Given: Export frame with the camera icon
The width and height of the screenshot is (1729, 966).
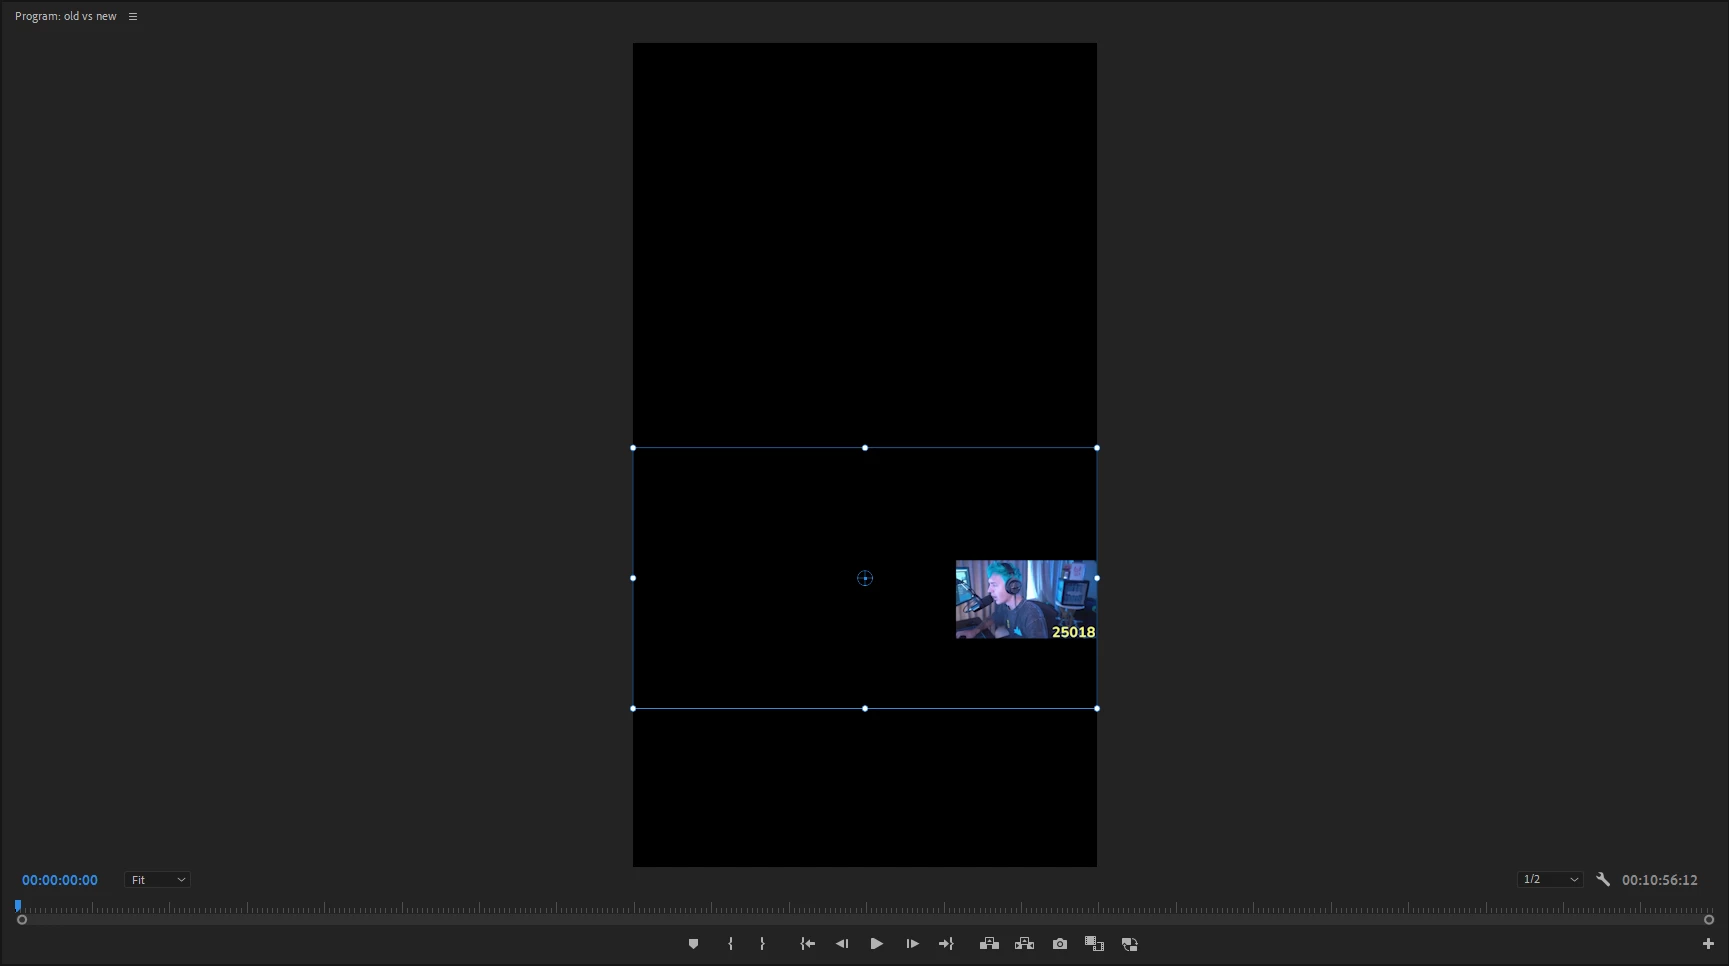Looking at the screenshot, I should click(x=1060, y=944).
